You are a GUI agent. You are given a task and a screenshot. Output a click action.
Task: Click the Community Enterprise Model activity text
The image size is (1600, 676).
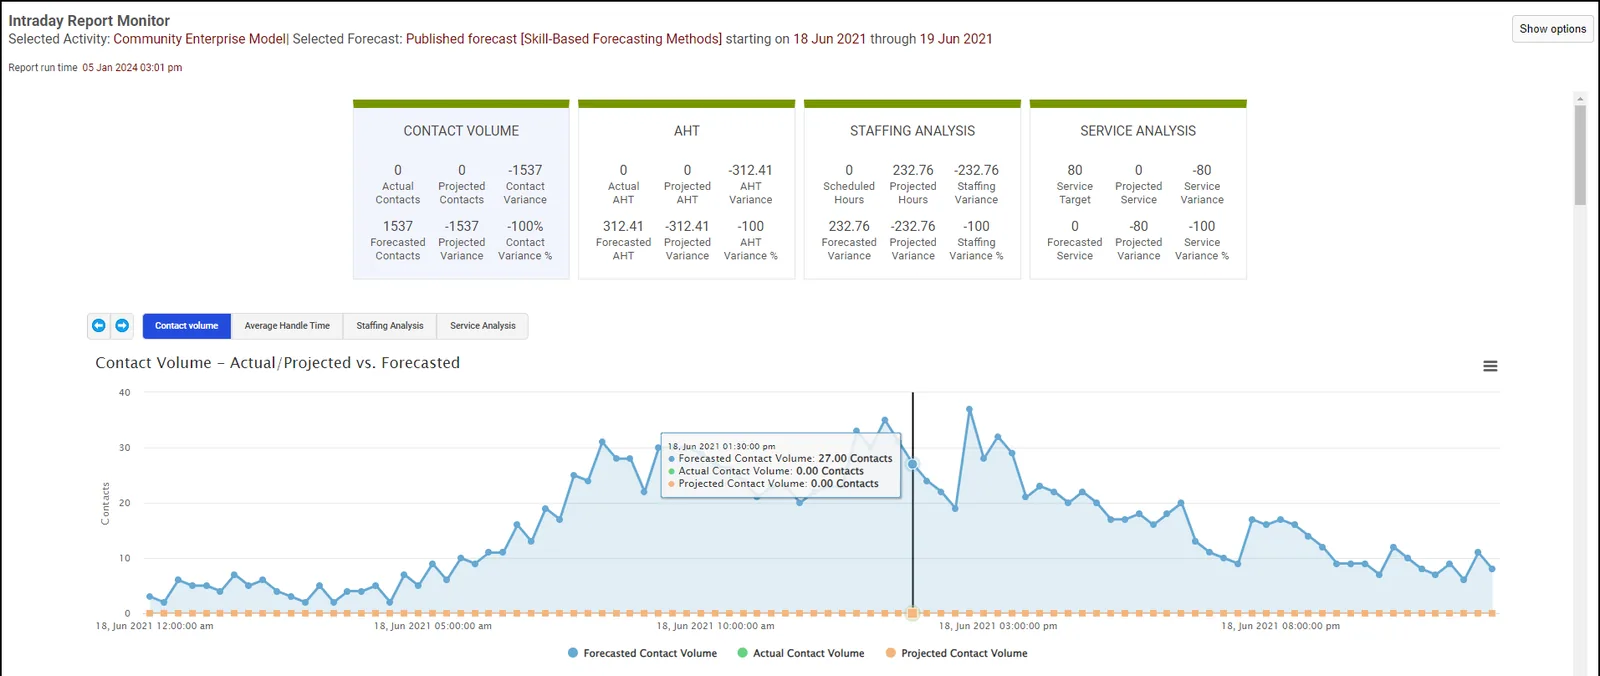coord(199,39)
